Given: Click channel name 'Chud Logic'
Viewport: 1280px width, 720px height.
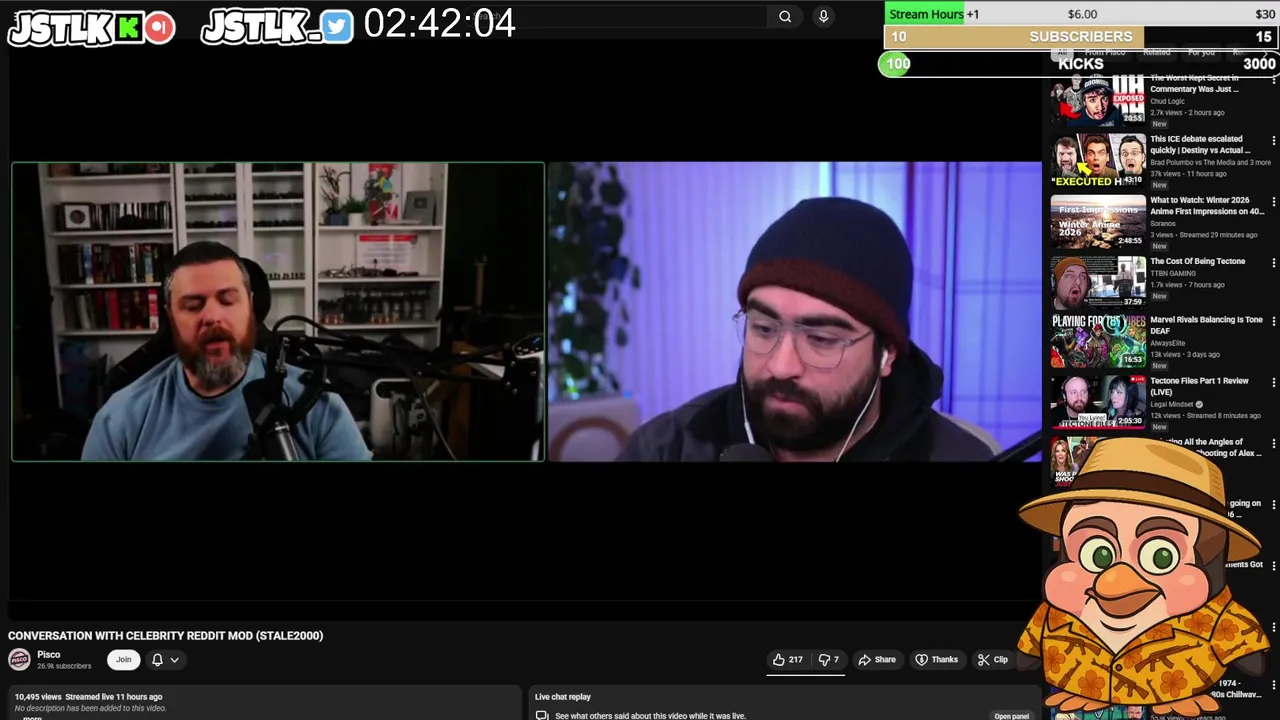Looking at the screenshot, I should click(x=1167, y=101).
